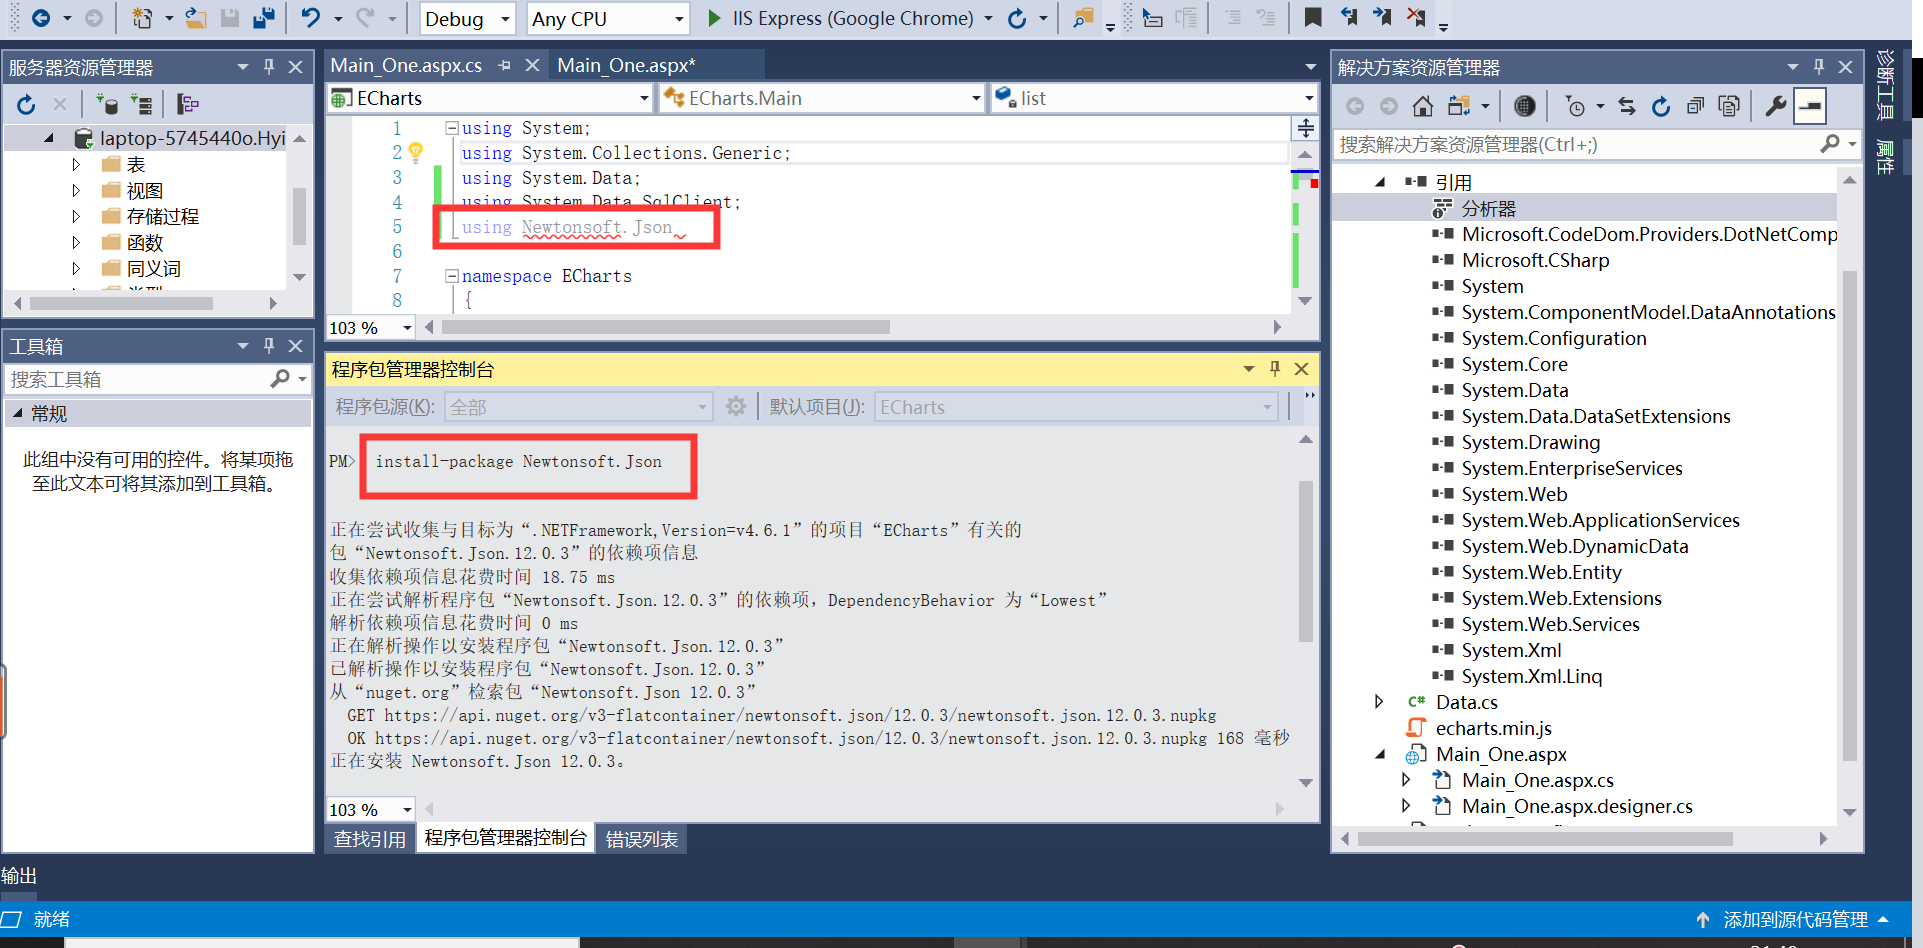Image resolution: width=1923 pixels, height=948 pixels.
Task: Toggle auto-hide pin on 服务器资源管理器 panel
Action: click(x=268, y=66)
